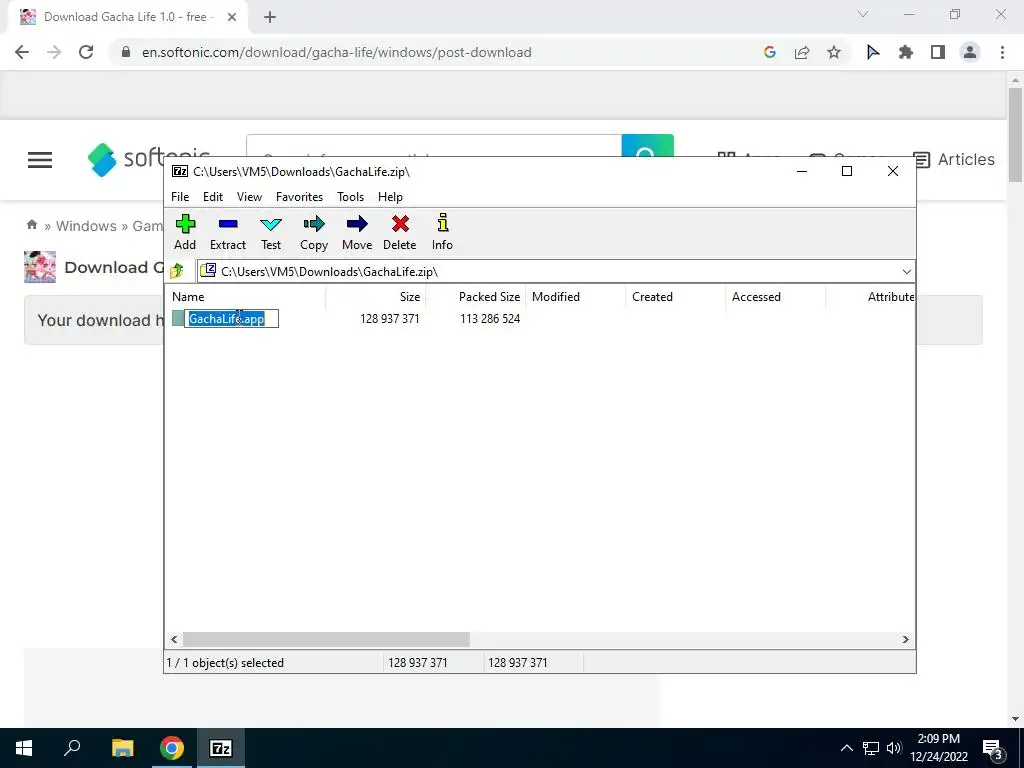Follow the Windows breadcrumb link

click(86, 226)
